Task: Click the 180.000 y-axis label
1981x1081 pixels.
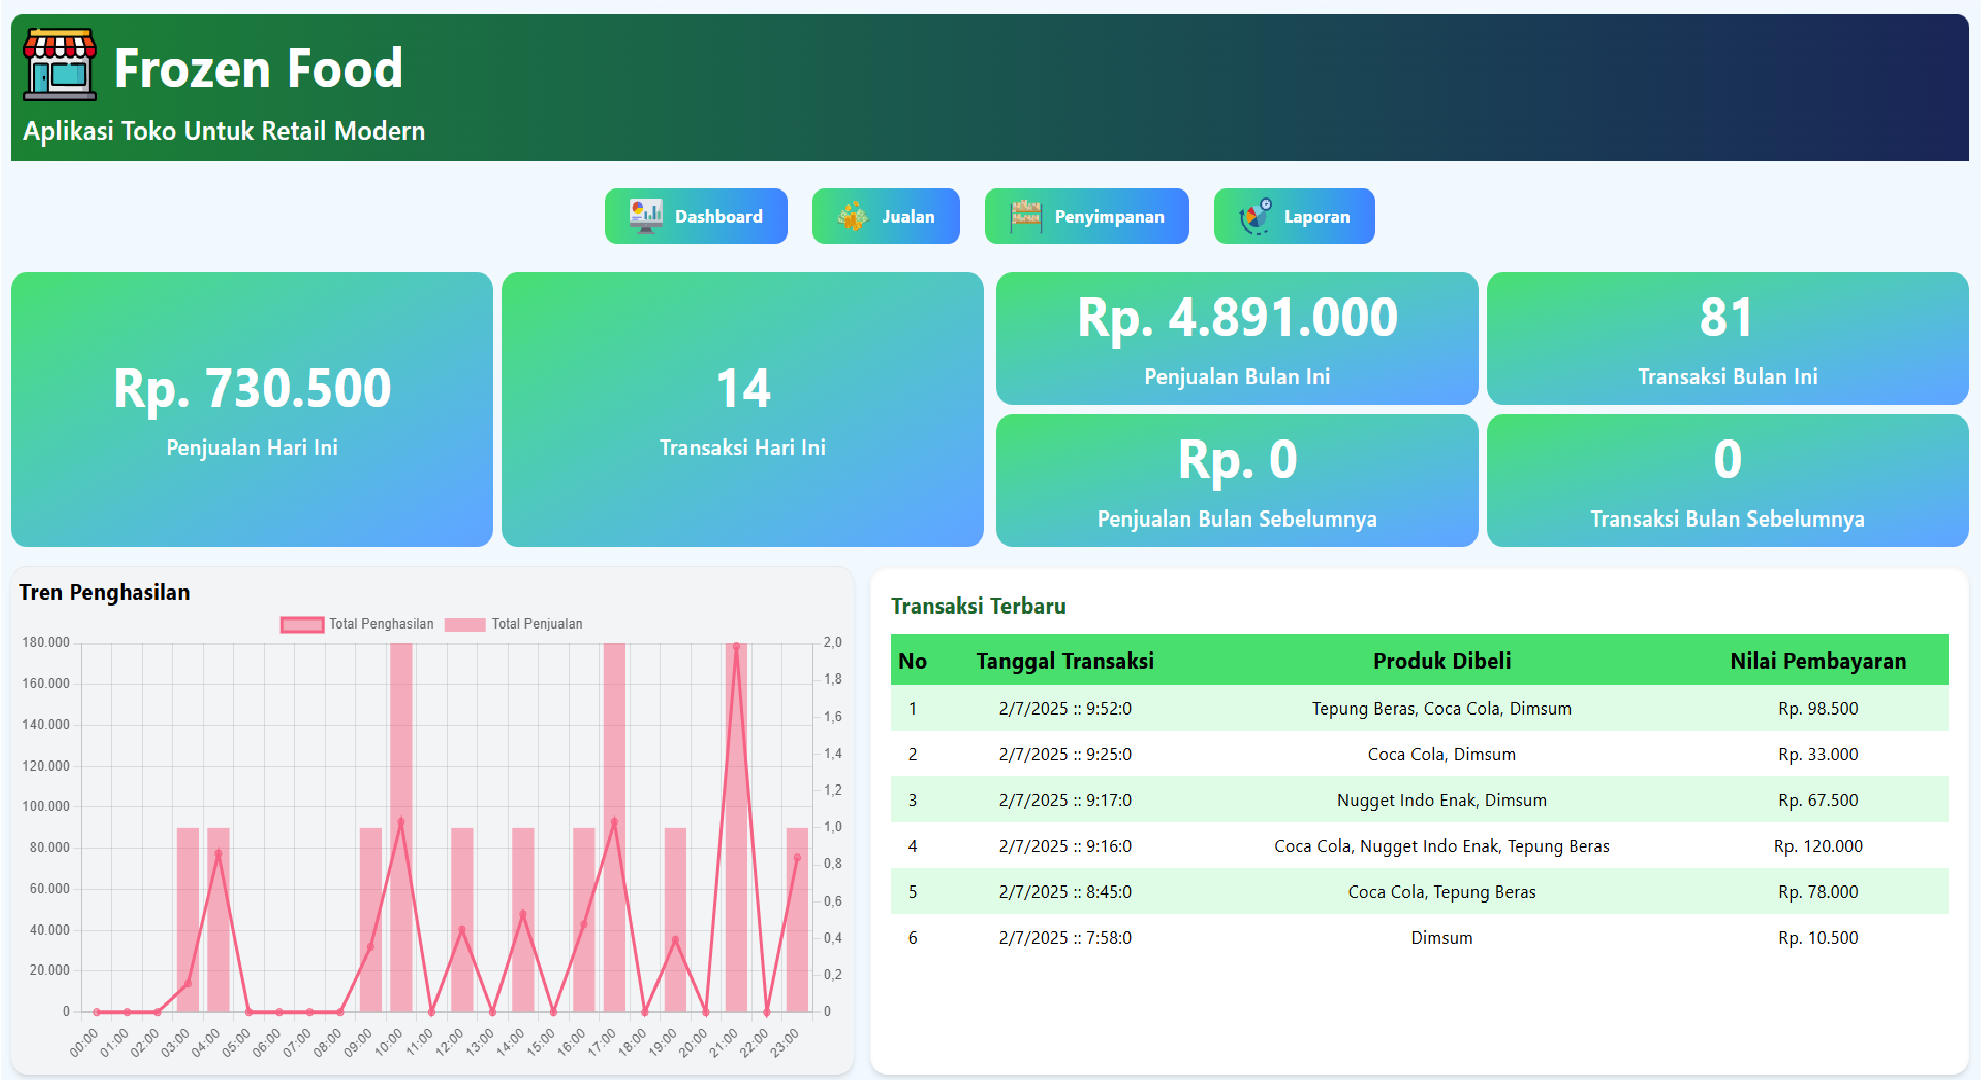Action: [x=46, y=642]
